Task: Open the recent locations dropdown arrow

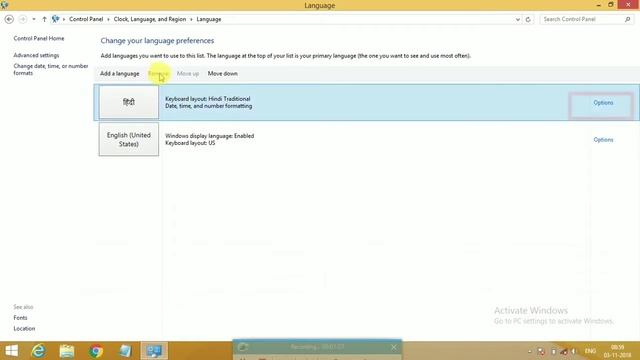Action: click(x=33, y=19)
